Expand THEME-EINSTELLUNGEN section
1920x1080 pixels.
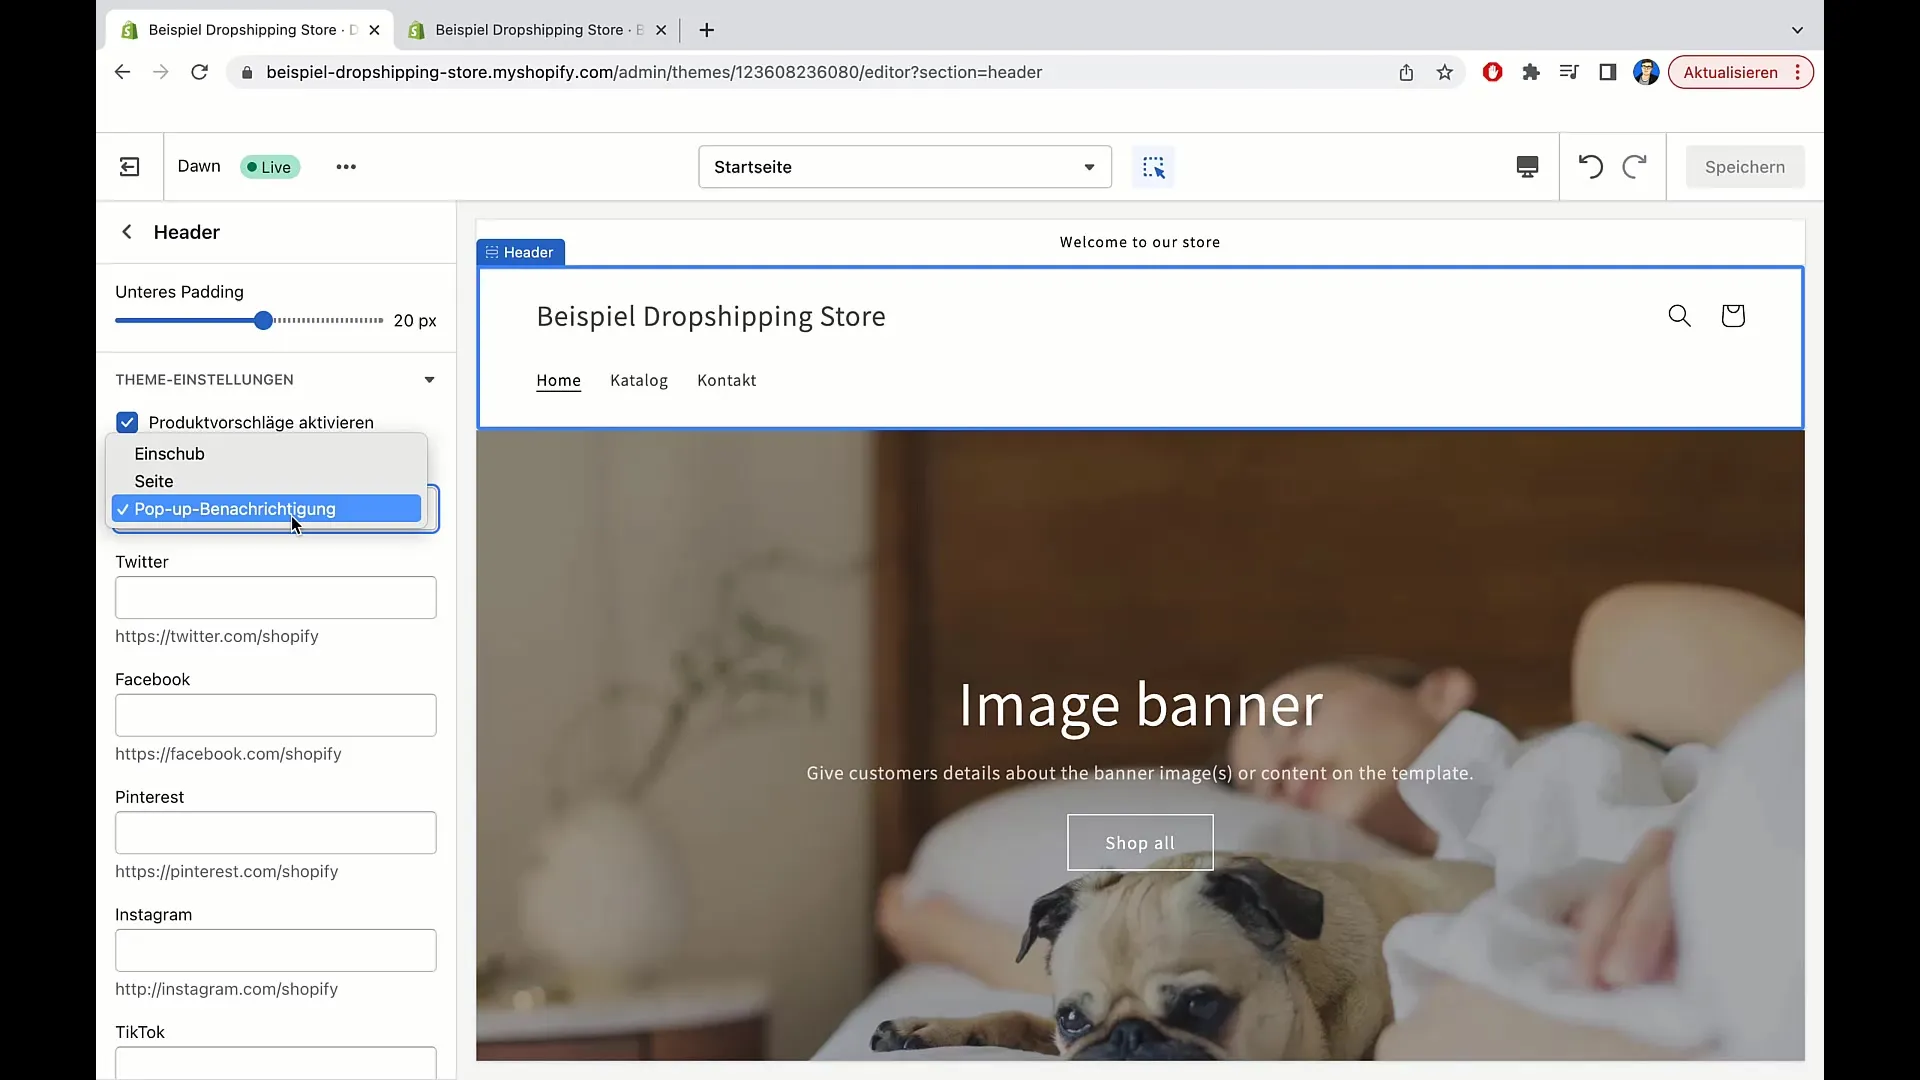[430, 380]
